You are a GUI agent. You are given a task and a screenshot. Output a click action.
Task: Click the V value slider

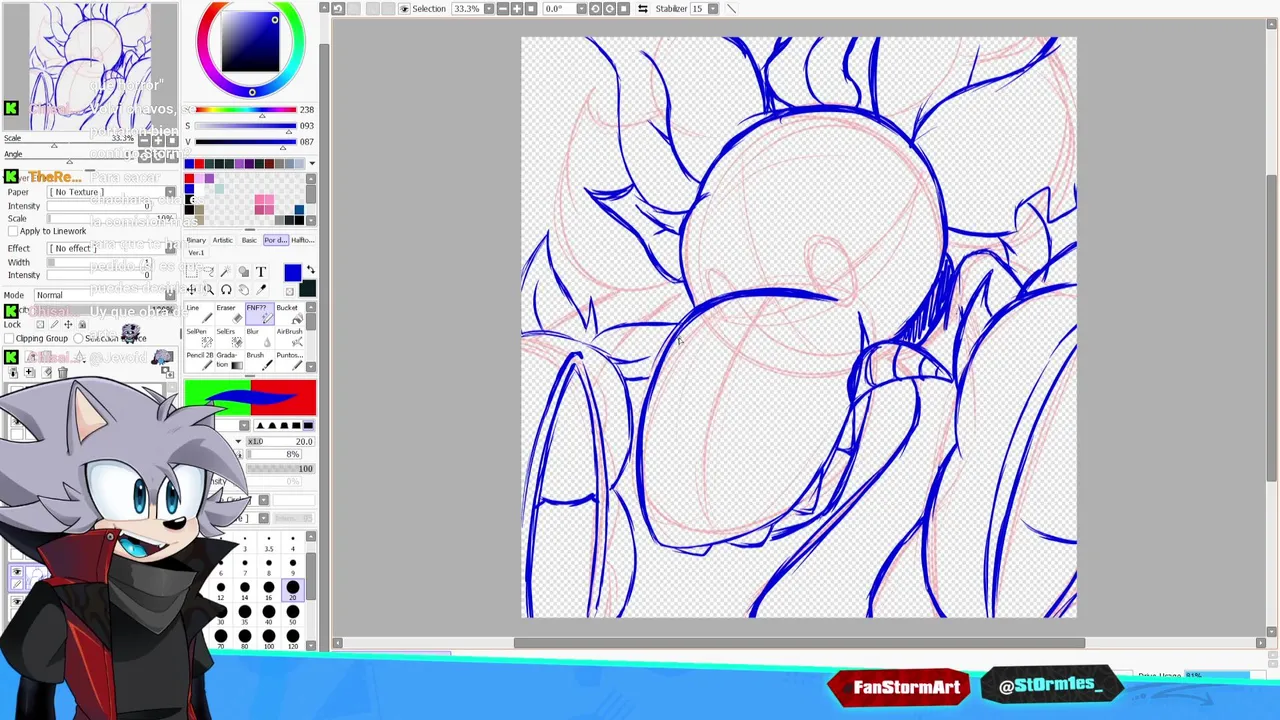[x=245, y=142]
